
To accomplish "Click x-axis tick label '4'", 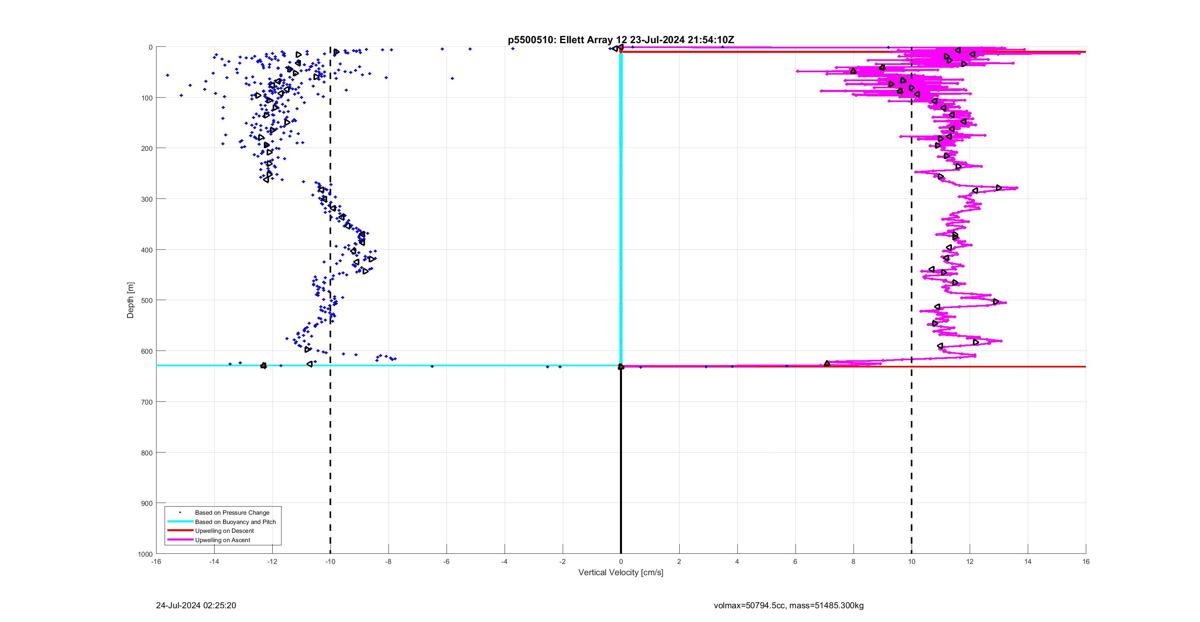I will [x=737, y=561].
